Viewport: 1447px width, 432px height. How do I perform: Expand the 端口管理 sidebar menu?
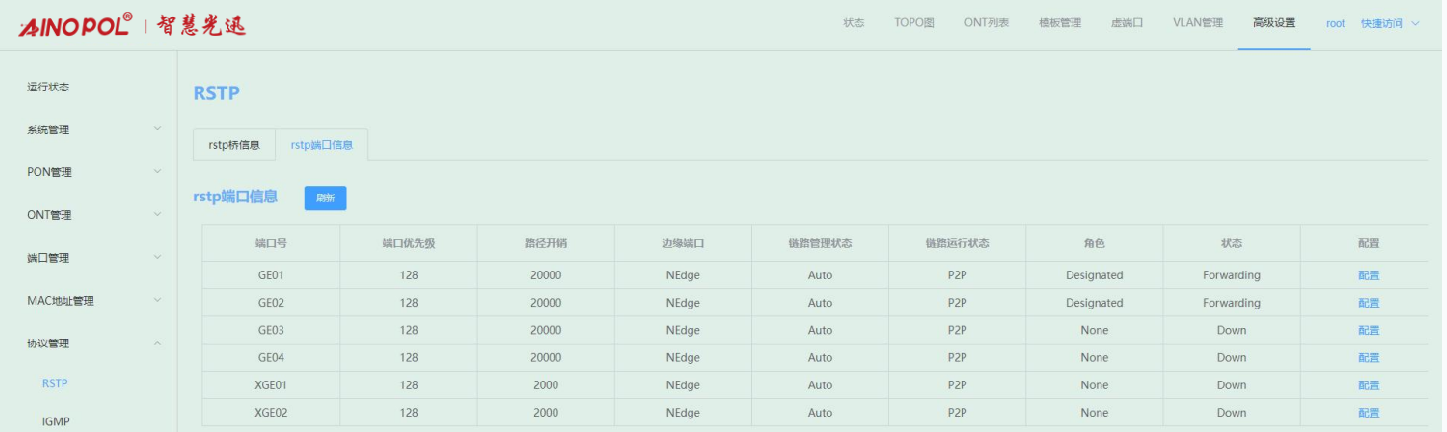click(90, 258)
